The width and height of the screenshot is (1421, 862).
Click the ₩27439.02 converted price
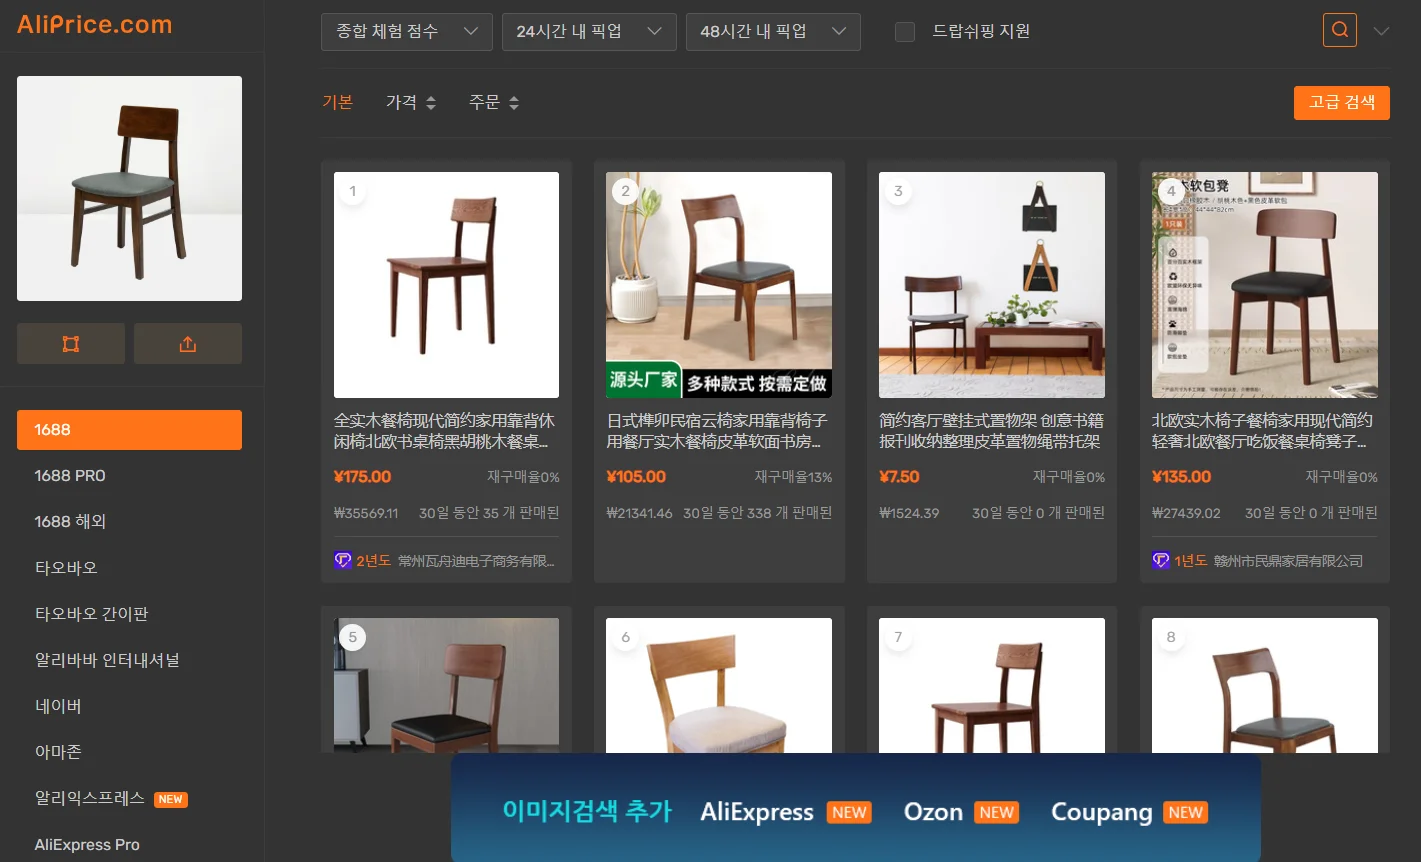click(1187, 513)
